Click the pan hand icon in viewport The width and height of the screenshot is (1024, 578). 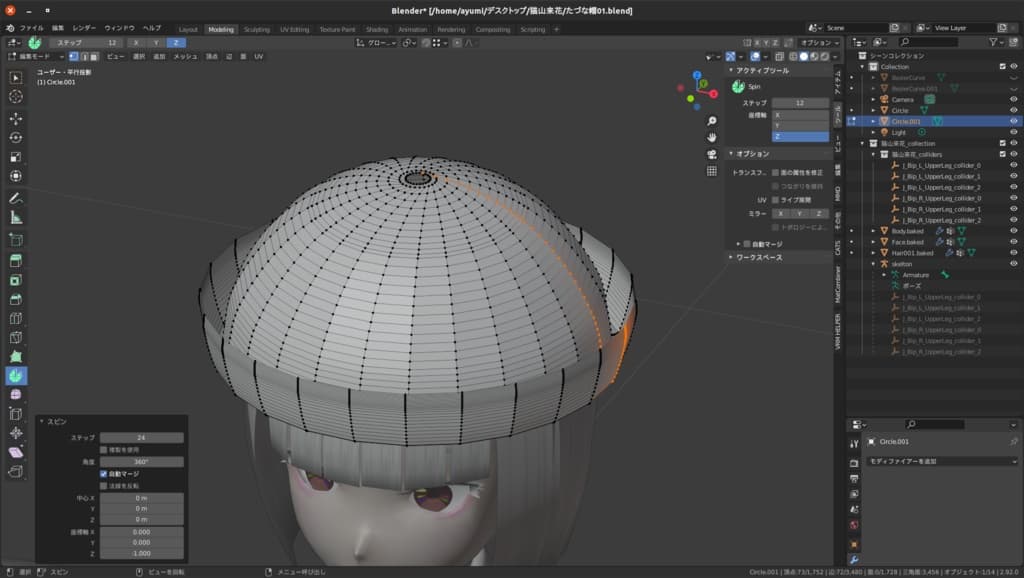(x=712, y=137)
